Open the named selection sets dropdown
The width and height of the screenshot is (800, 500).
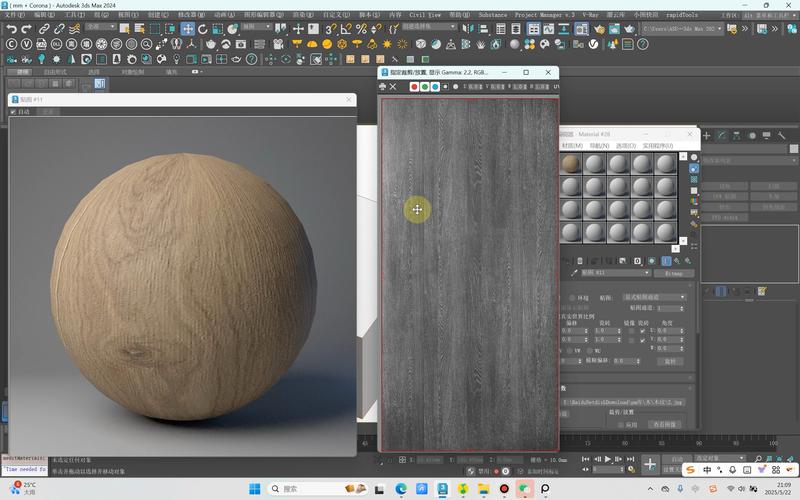(429, 27)
